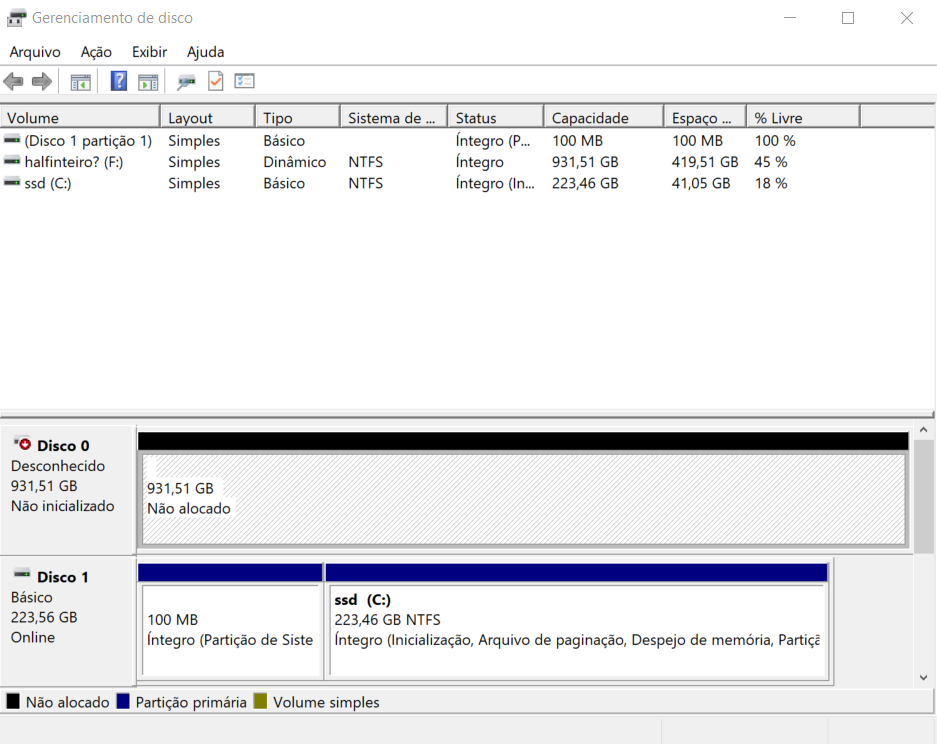Sort by the Espaço... column header

pyautogui.click(x=706, y=118)
